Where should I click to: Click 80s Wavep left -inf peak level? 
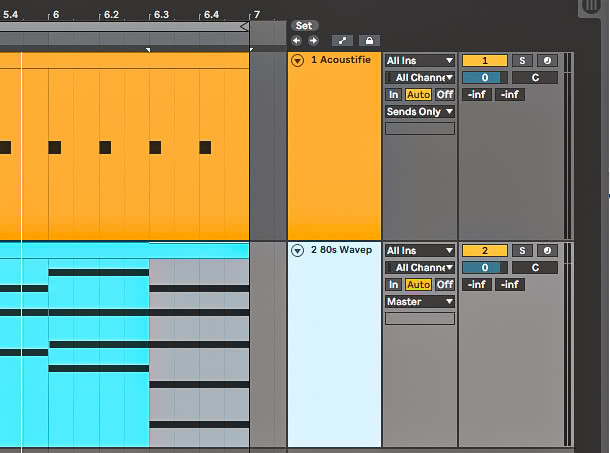point(477,284)
